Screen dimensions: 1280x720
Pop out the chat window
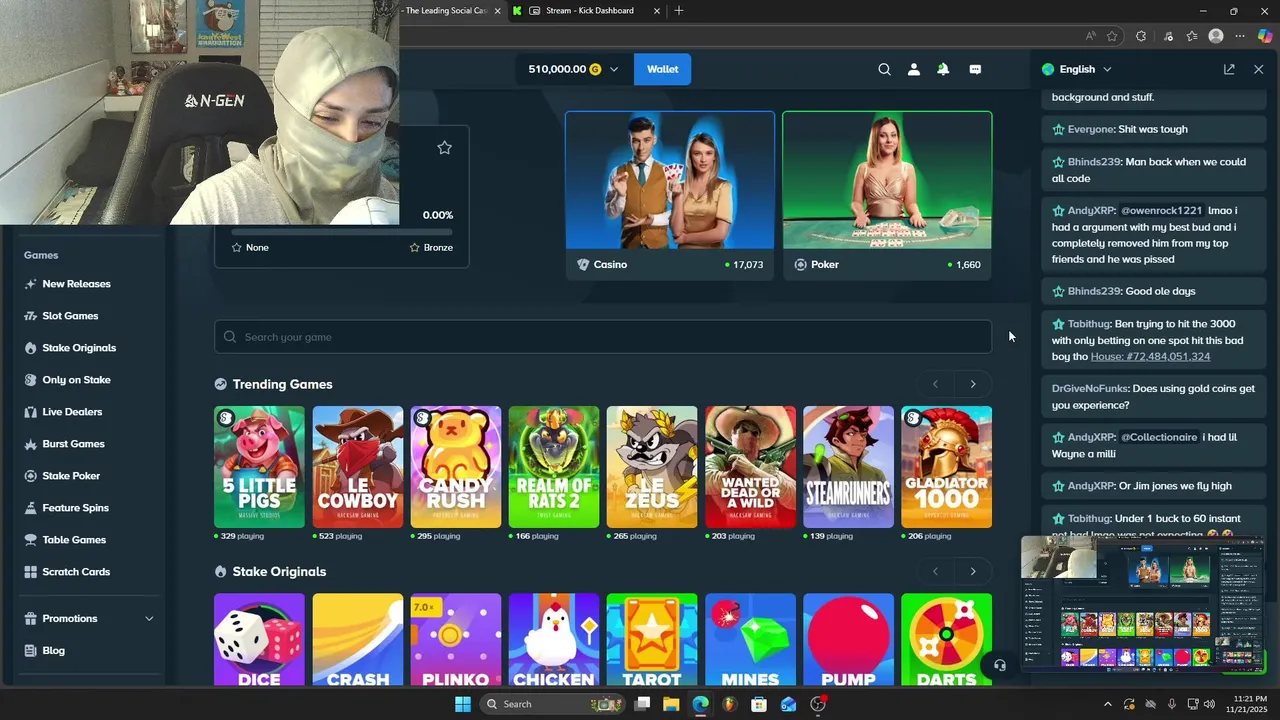pyautogui.click(x=1229, y=69)
